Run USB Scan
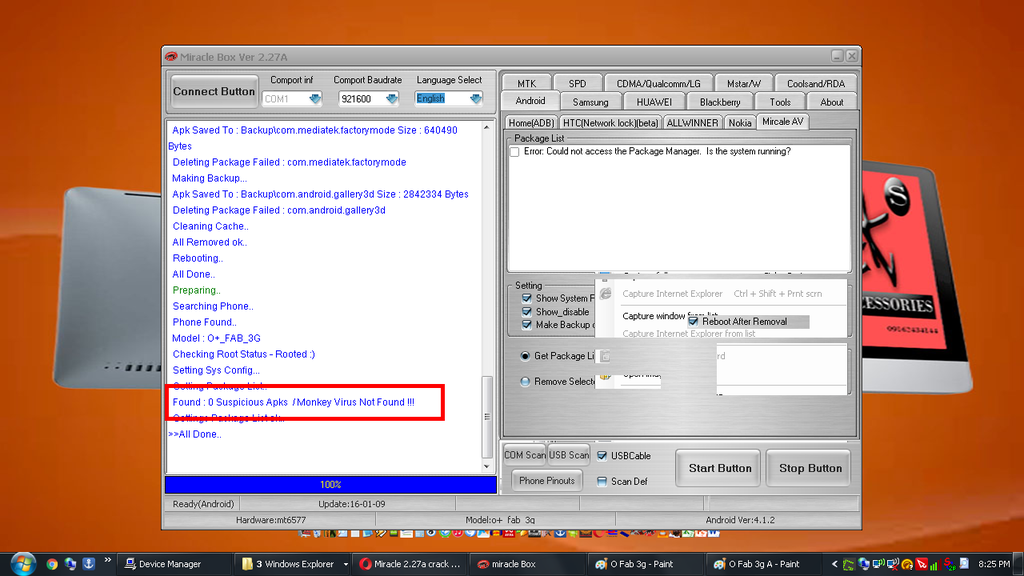Screen dimensions: 1024x576 [568, 455]
